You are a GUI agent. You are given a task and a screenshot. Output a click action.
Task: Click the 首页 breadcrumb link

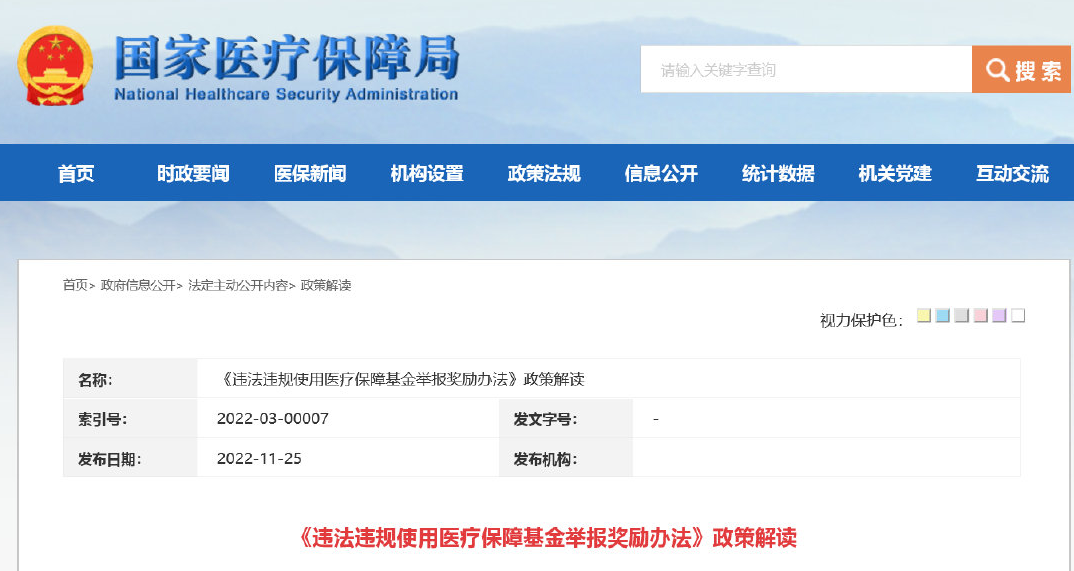point(75,286)
